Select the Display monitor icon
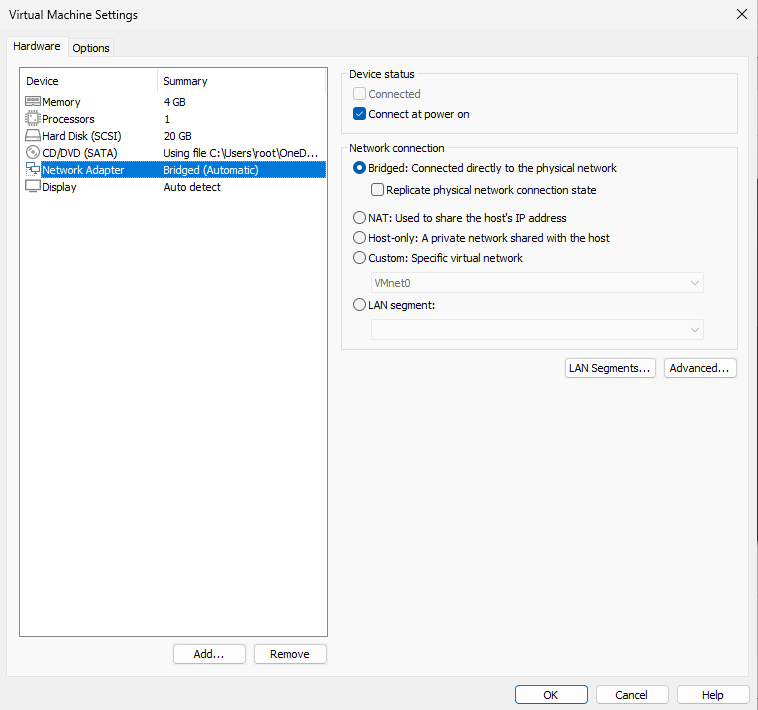 point(33,187)
